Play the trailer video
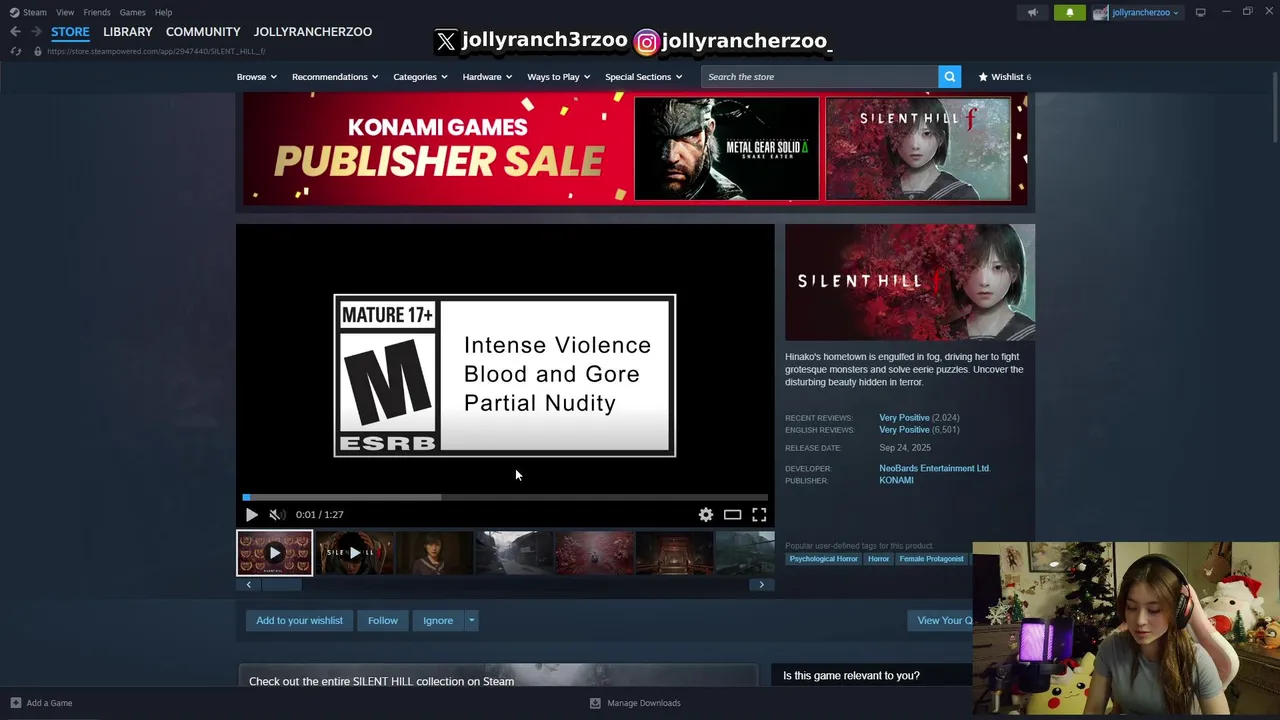Viewport: 1280px width, 720px height. coord(251,514)
